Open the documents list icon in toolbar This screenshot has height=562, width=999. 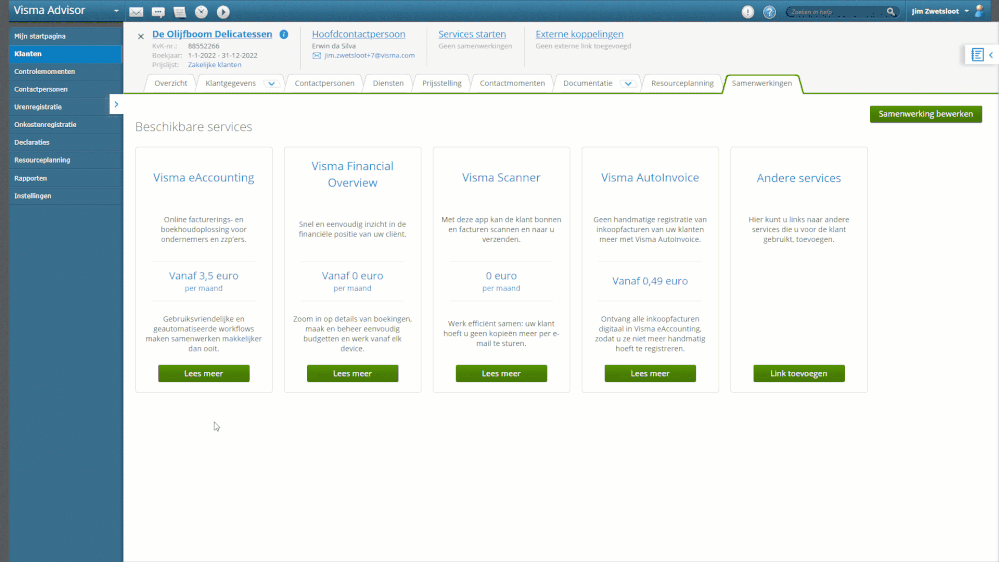[x=180, y=12]
